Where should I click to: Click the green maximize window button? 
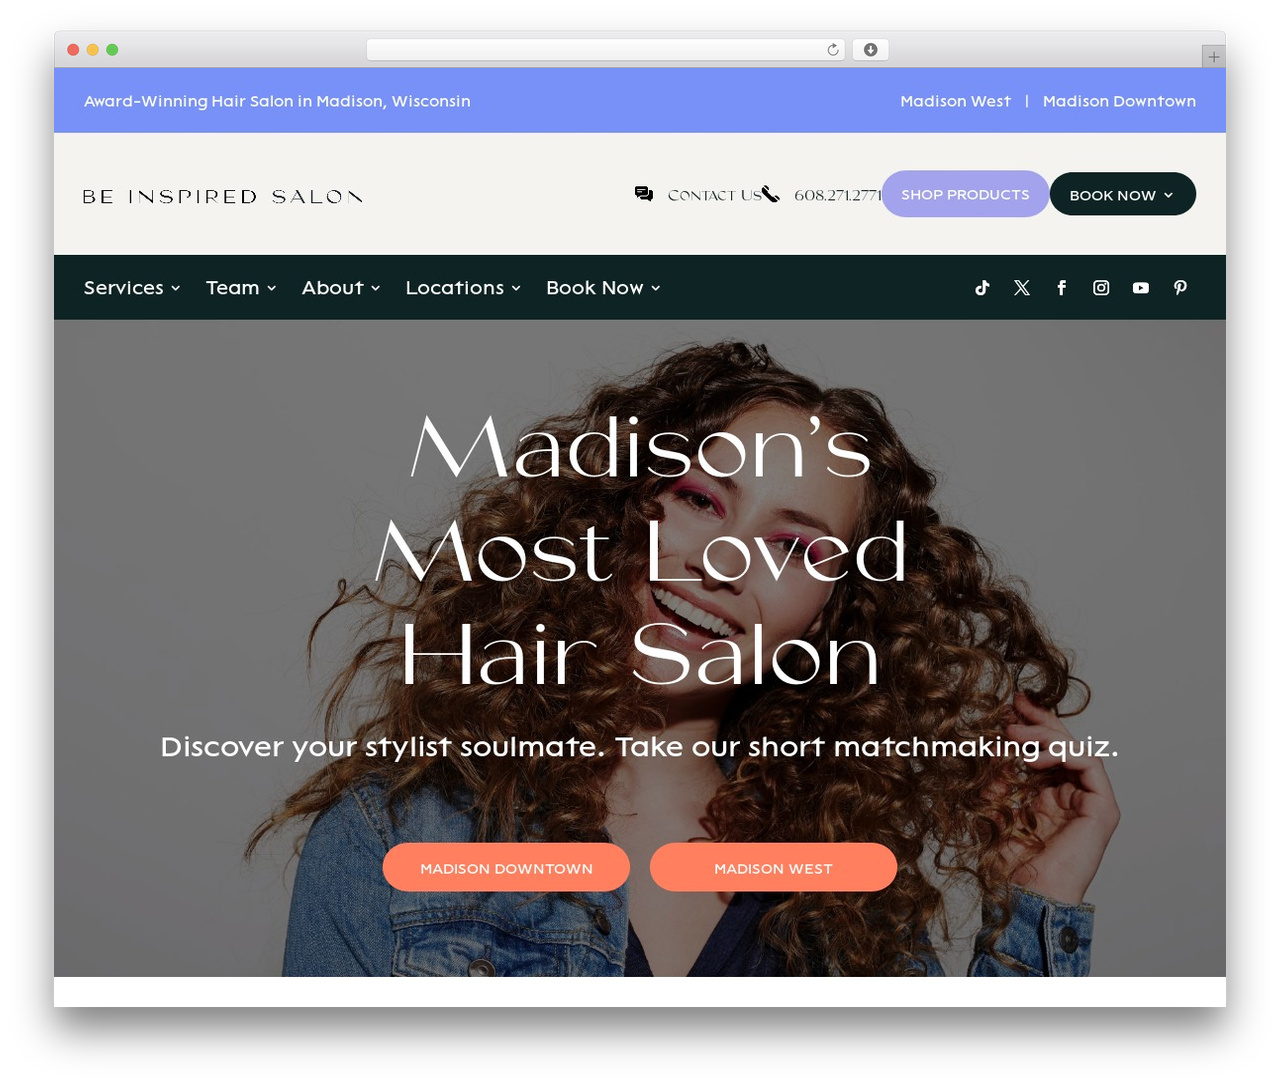tap(112, 50)
